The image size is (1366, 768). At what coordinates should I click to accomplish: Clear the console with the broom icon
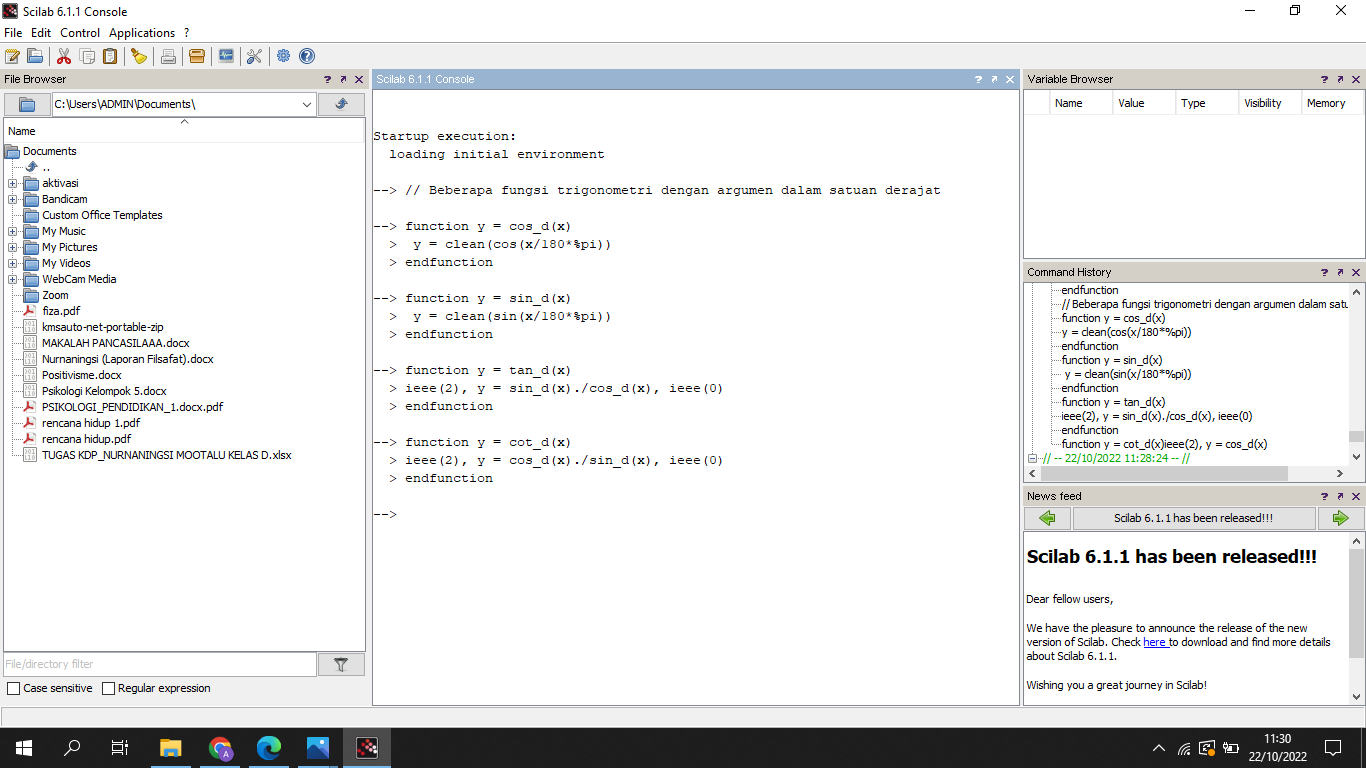tap(139, 56)
